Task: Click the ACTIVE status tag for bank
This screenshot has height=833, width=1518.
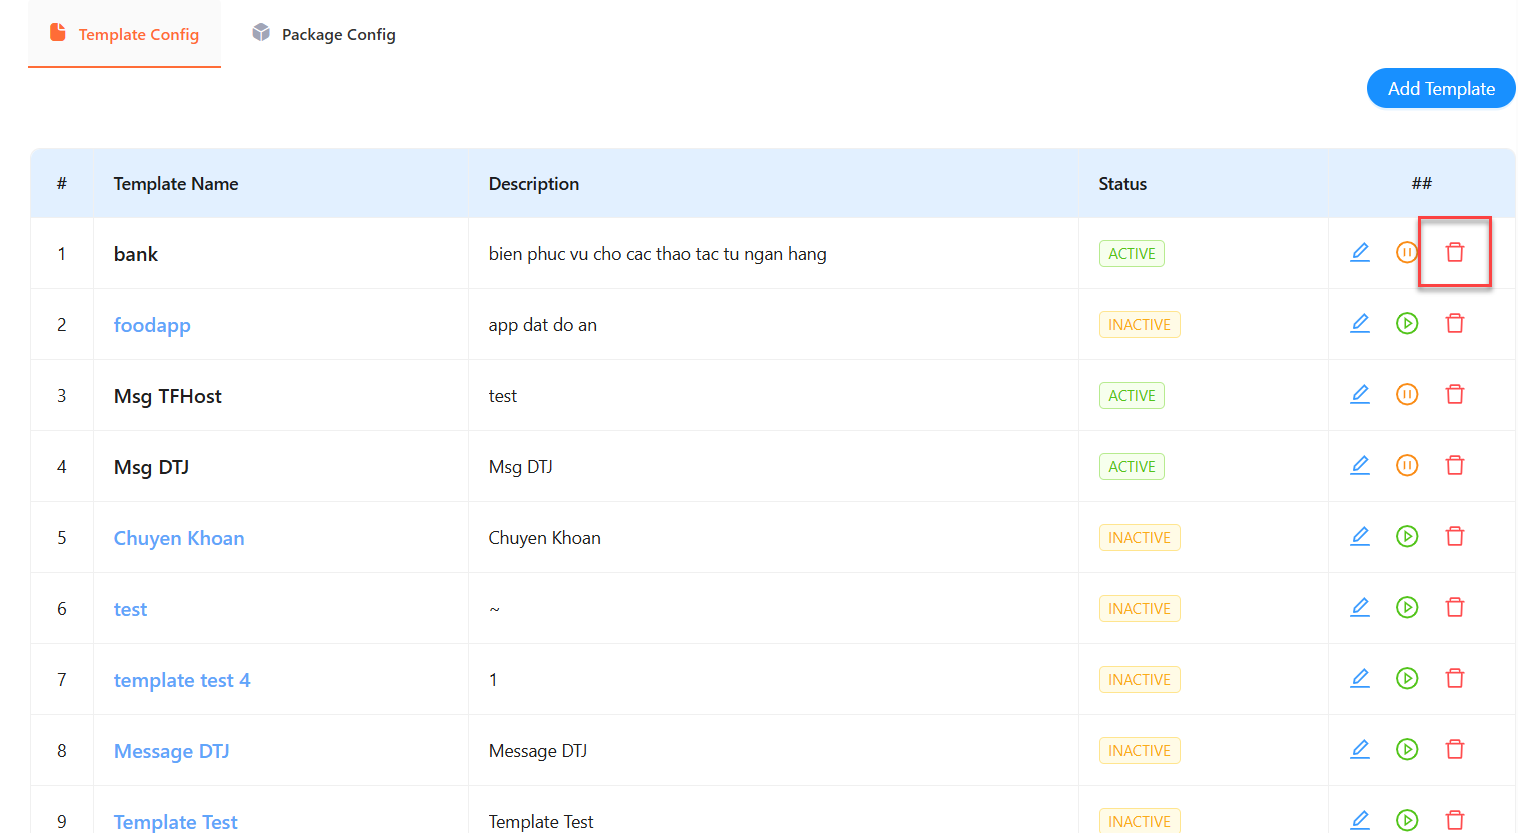Action: 1132,254
